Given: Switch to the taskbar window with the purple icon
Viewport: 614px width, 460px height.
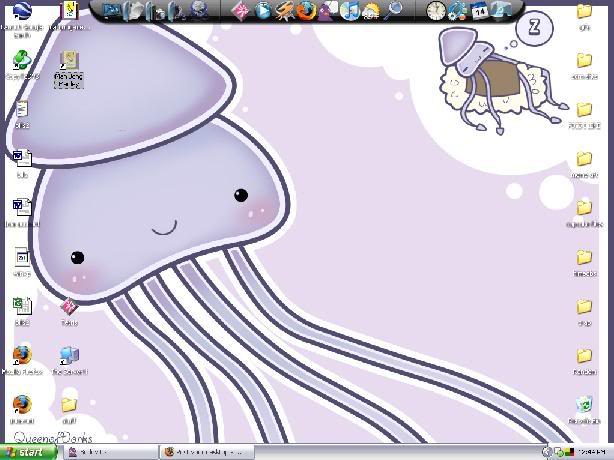Looking at the screenshot, I should click(x=111, y=452).
